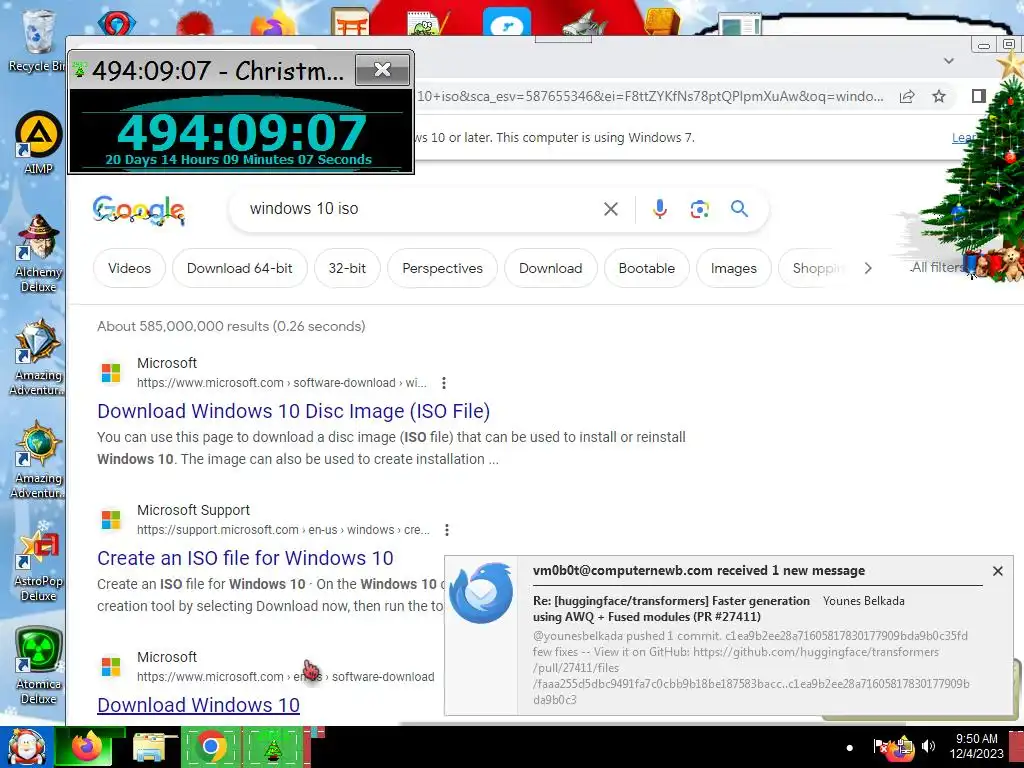Screen dimensions: 1024x768
Task: Click the magnifier search button
Action: [739, 209]
